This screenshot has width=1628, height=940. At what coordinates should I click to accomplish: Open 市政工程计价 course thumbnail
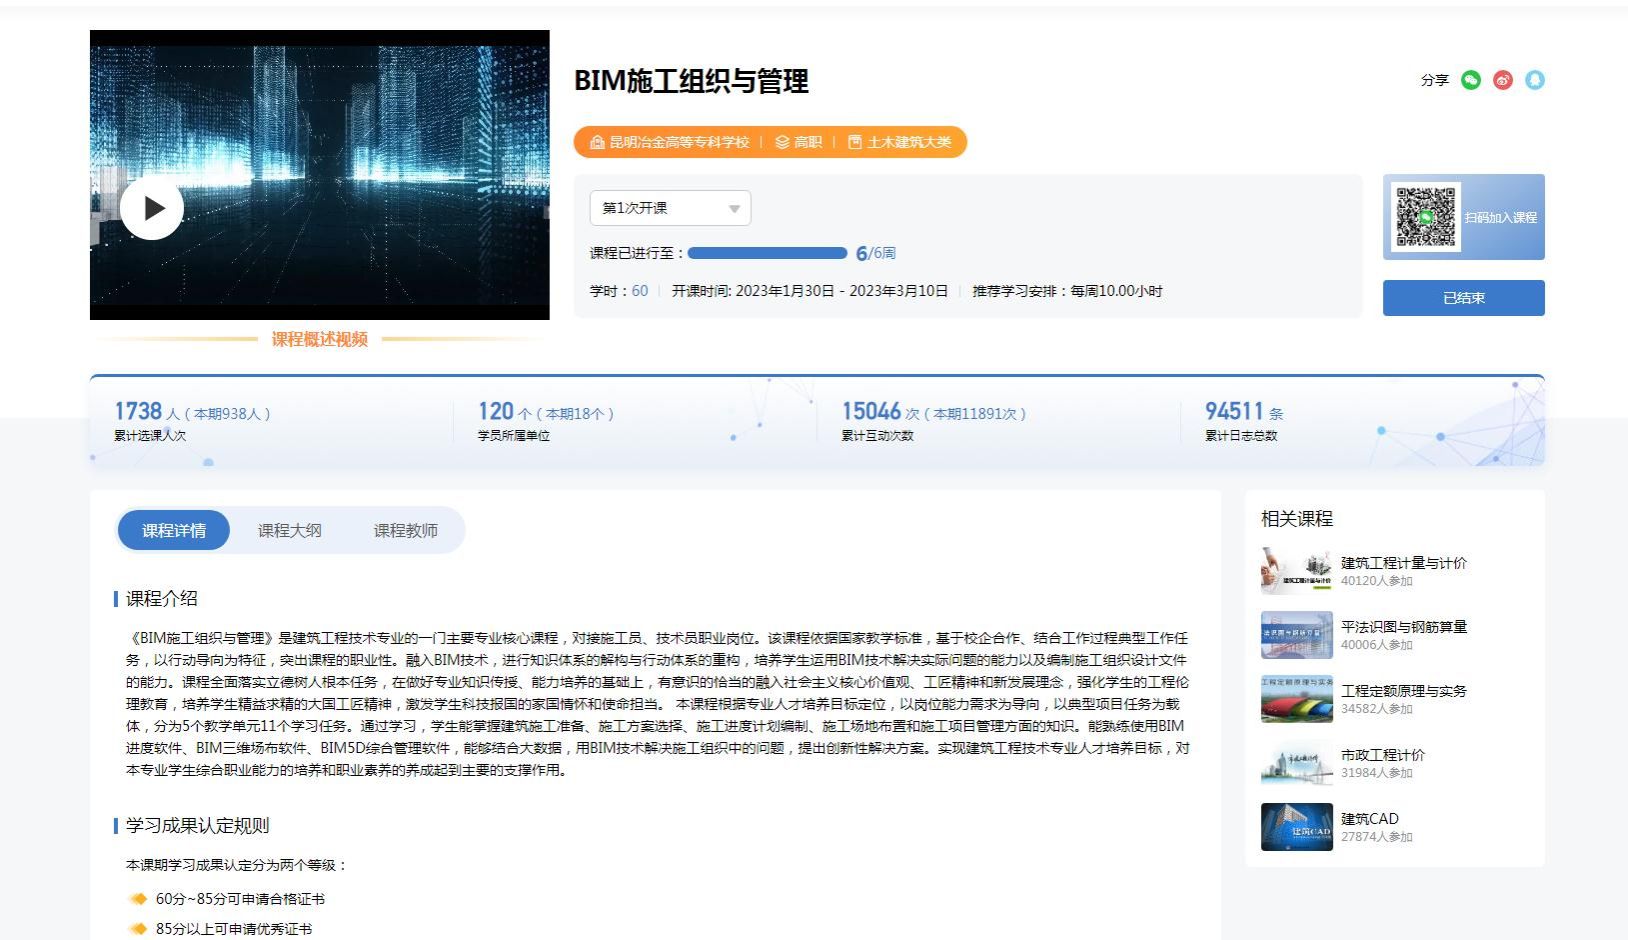point(1297,763)
